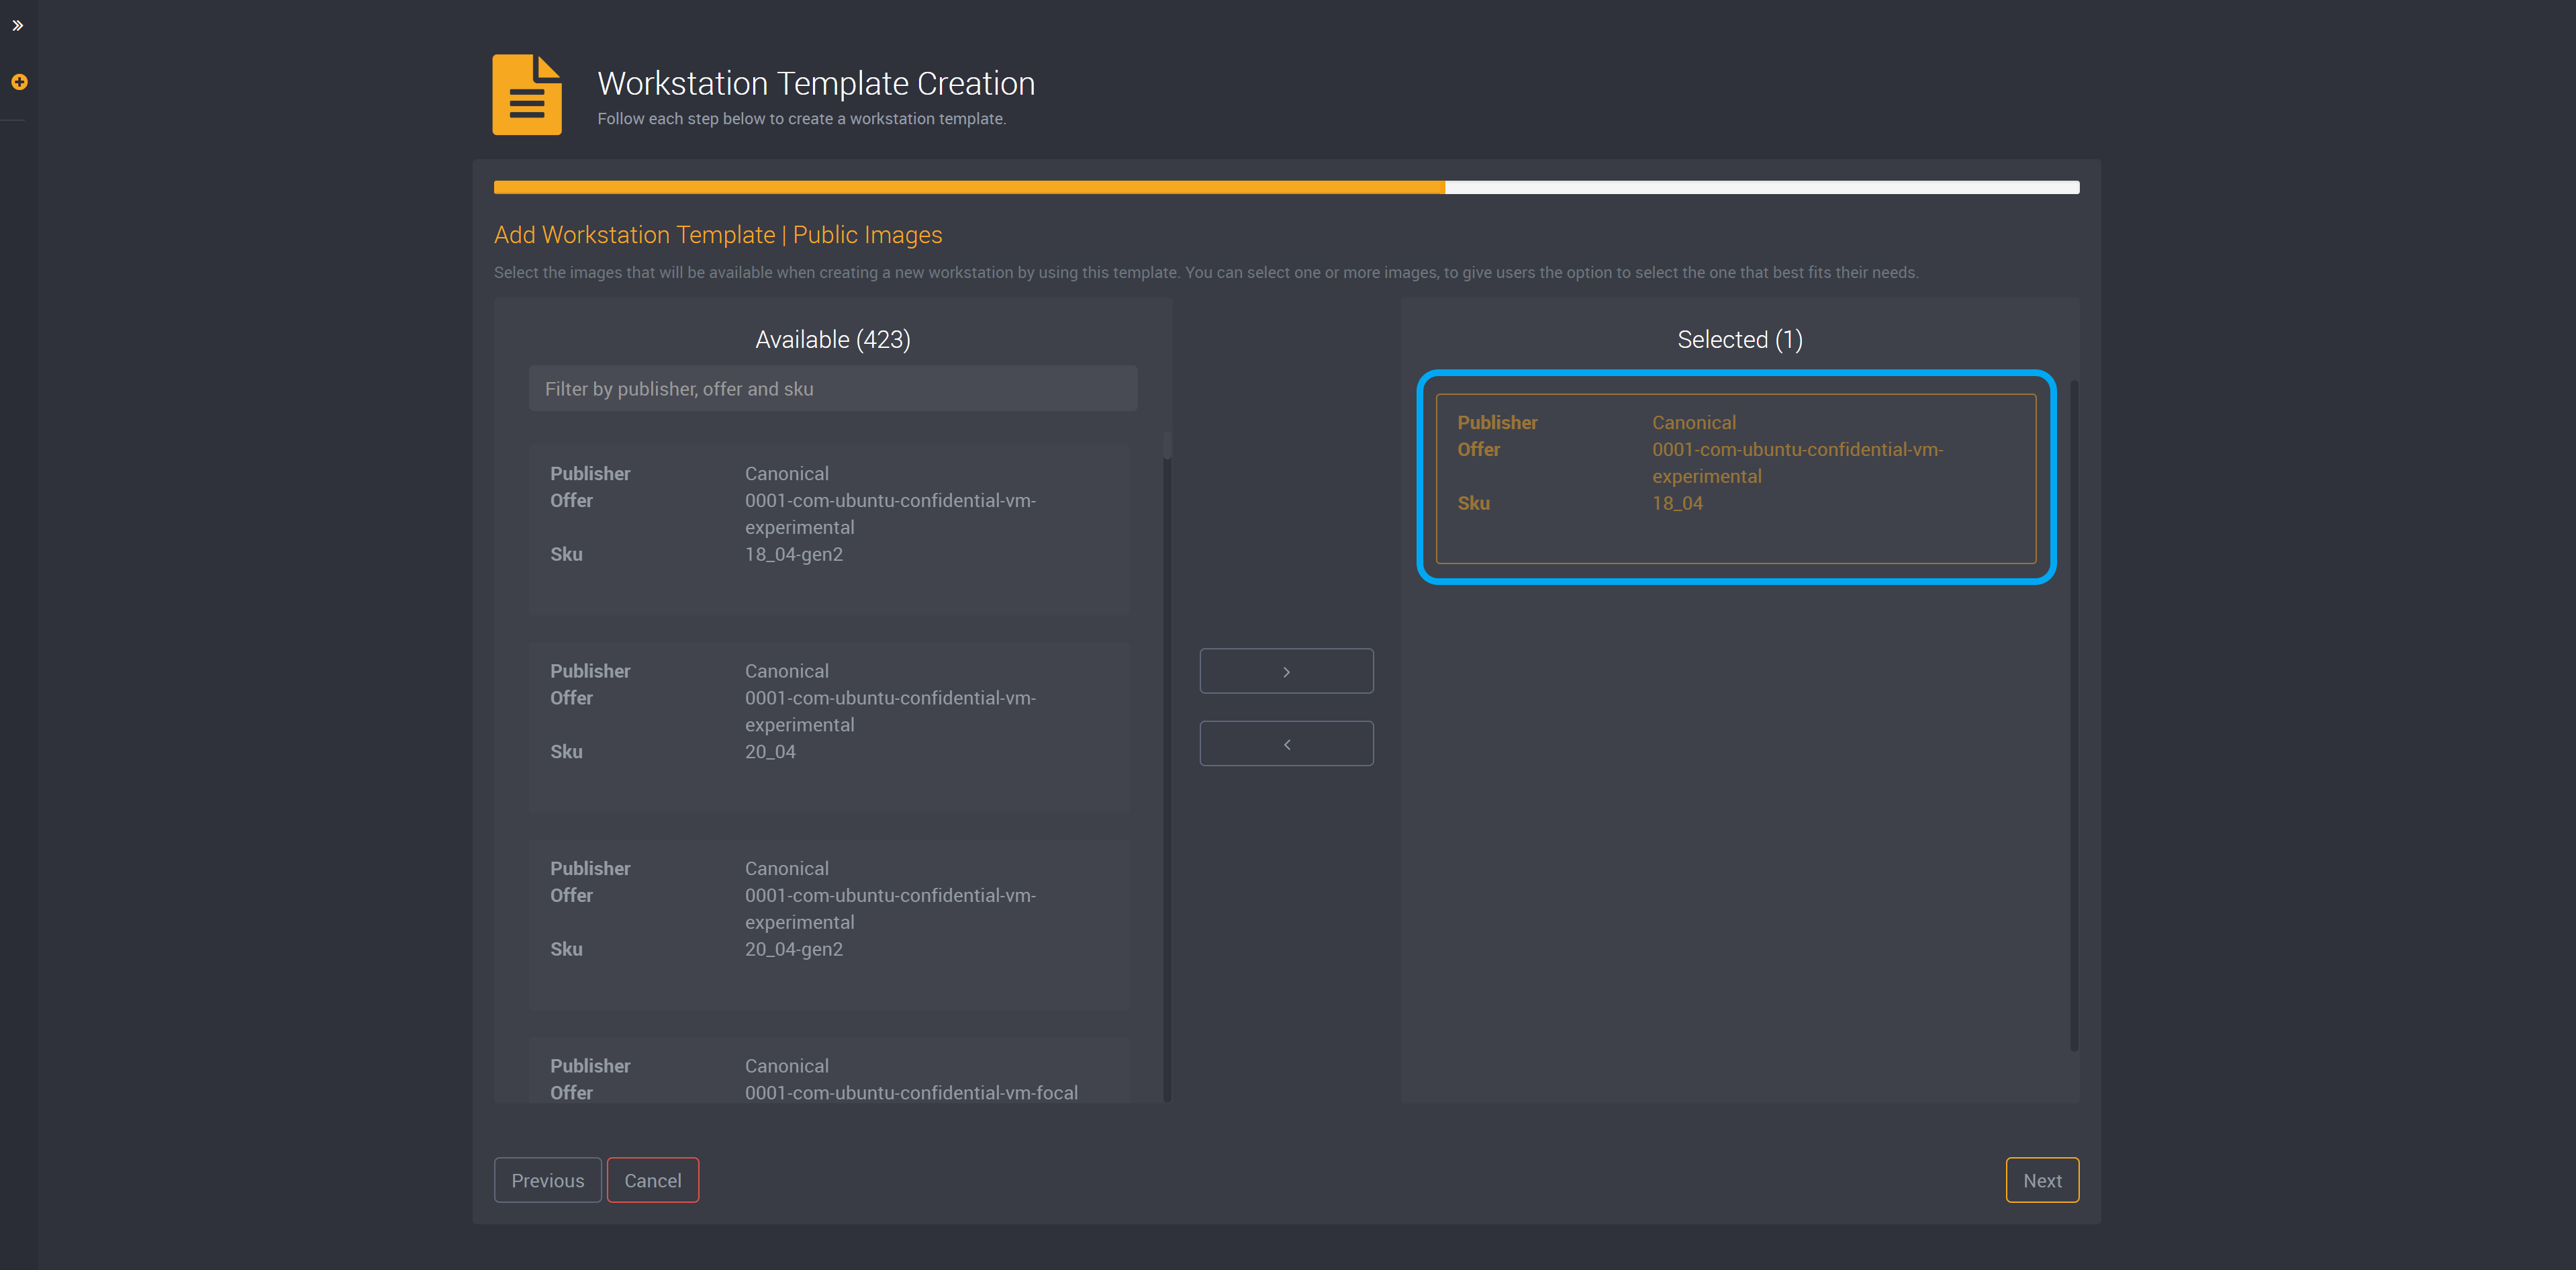Screen dimensions: 2576x1270
Task: Click Add Workstation Template | Public Images heading
Action: [x=718, y=235]
